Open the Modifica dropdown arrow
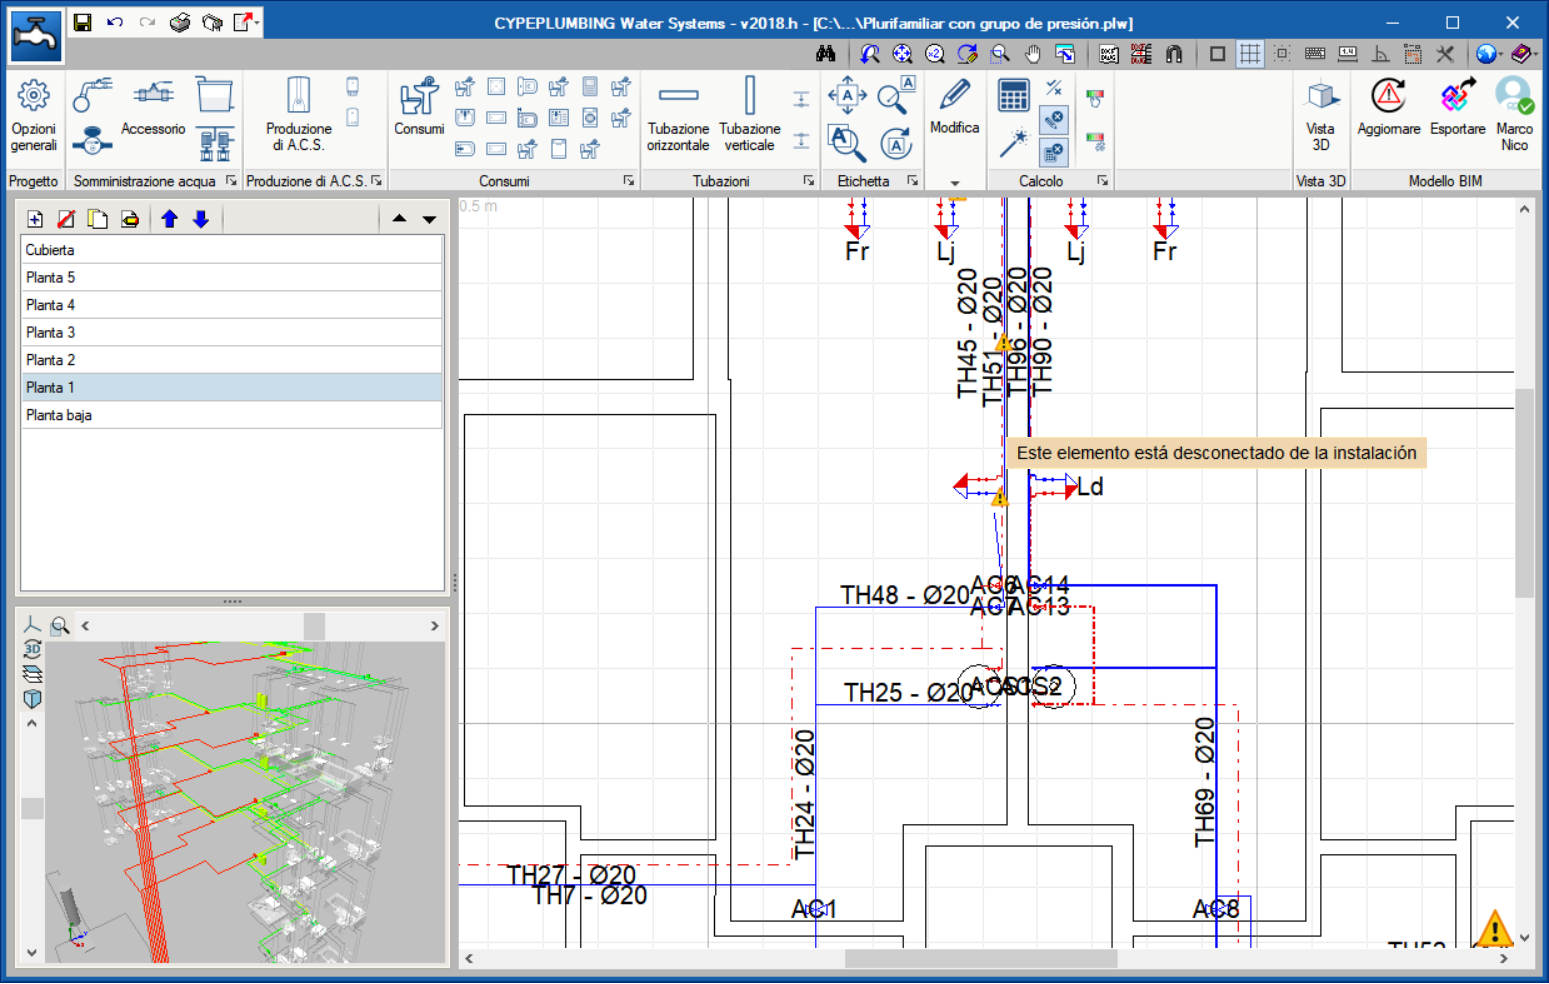Image resolution: width=1549 pixels, height=984 pixels. (x=955, y=183)
